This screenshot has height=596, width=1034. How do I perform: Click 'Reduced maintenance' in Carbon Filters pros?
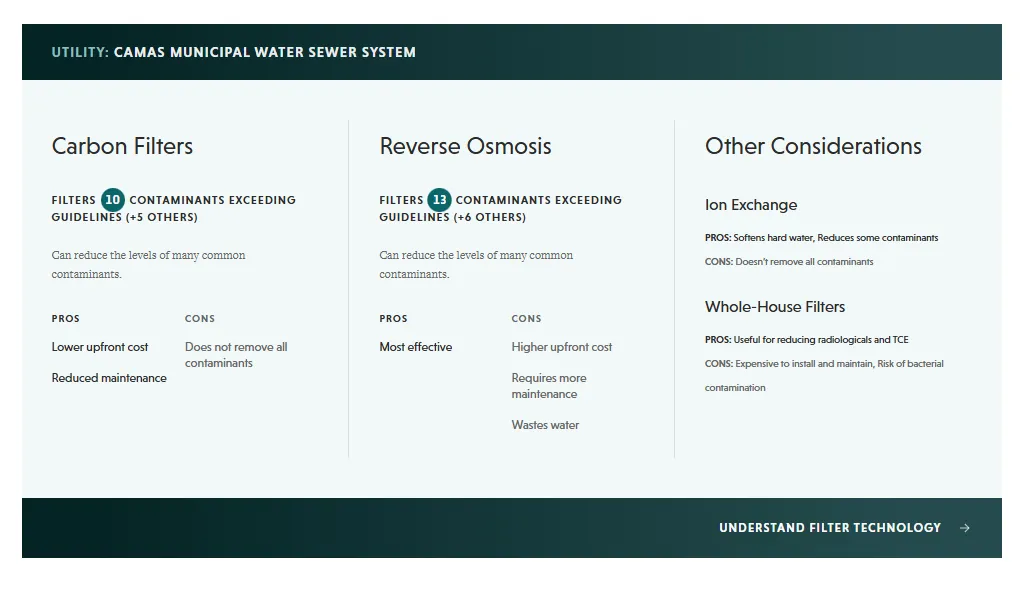pyautogui.click(x=109, y=378)
